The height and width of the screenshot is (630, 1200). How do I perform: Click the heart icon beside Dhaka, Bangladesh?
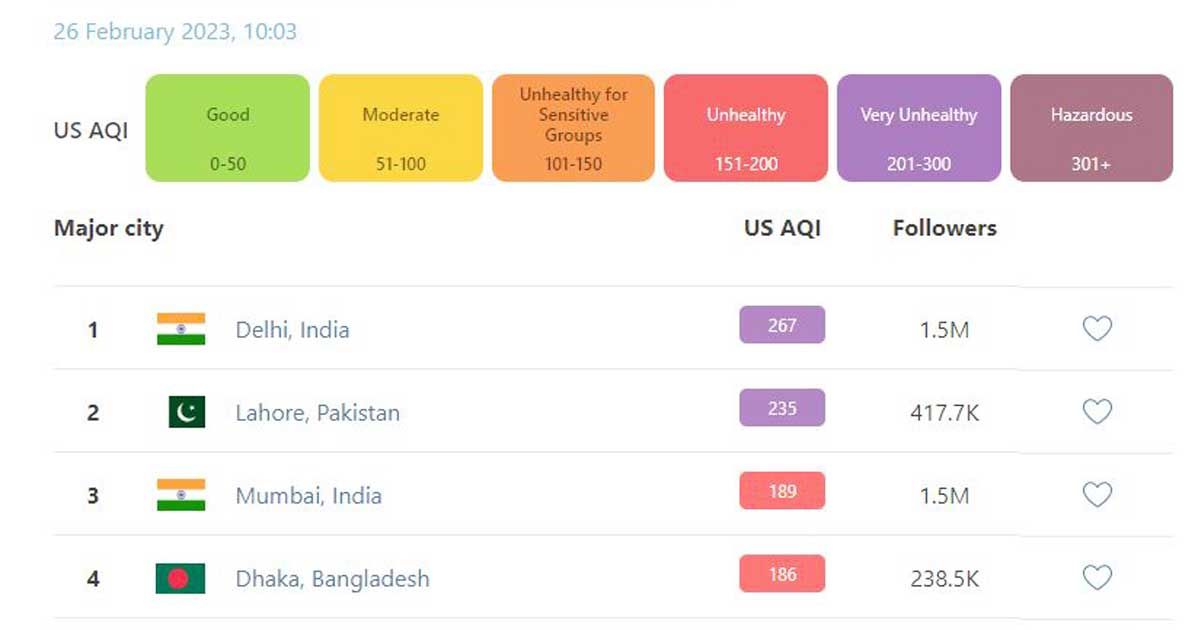coord(1097,578)
